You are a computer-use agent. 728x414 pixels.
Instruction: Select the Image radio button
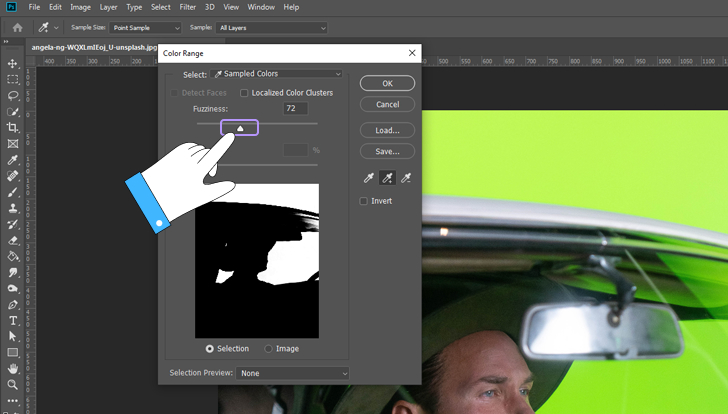(268, 349)
